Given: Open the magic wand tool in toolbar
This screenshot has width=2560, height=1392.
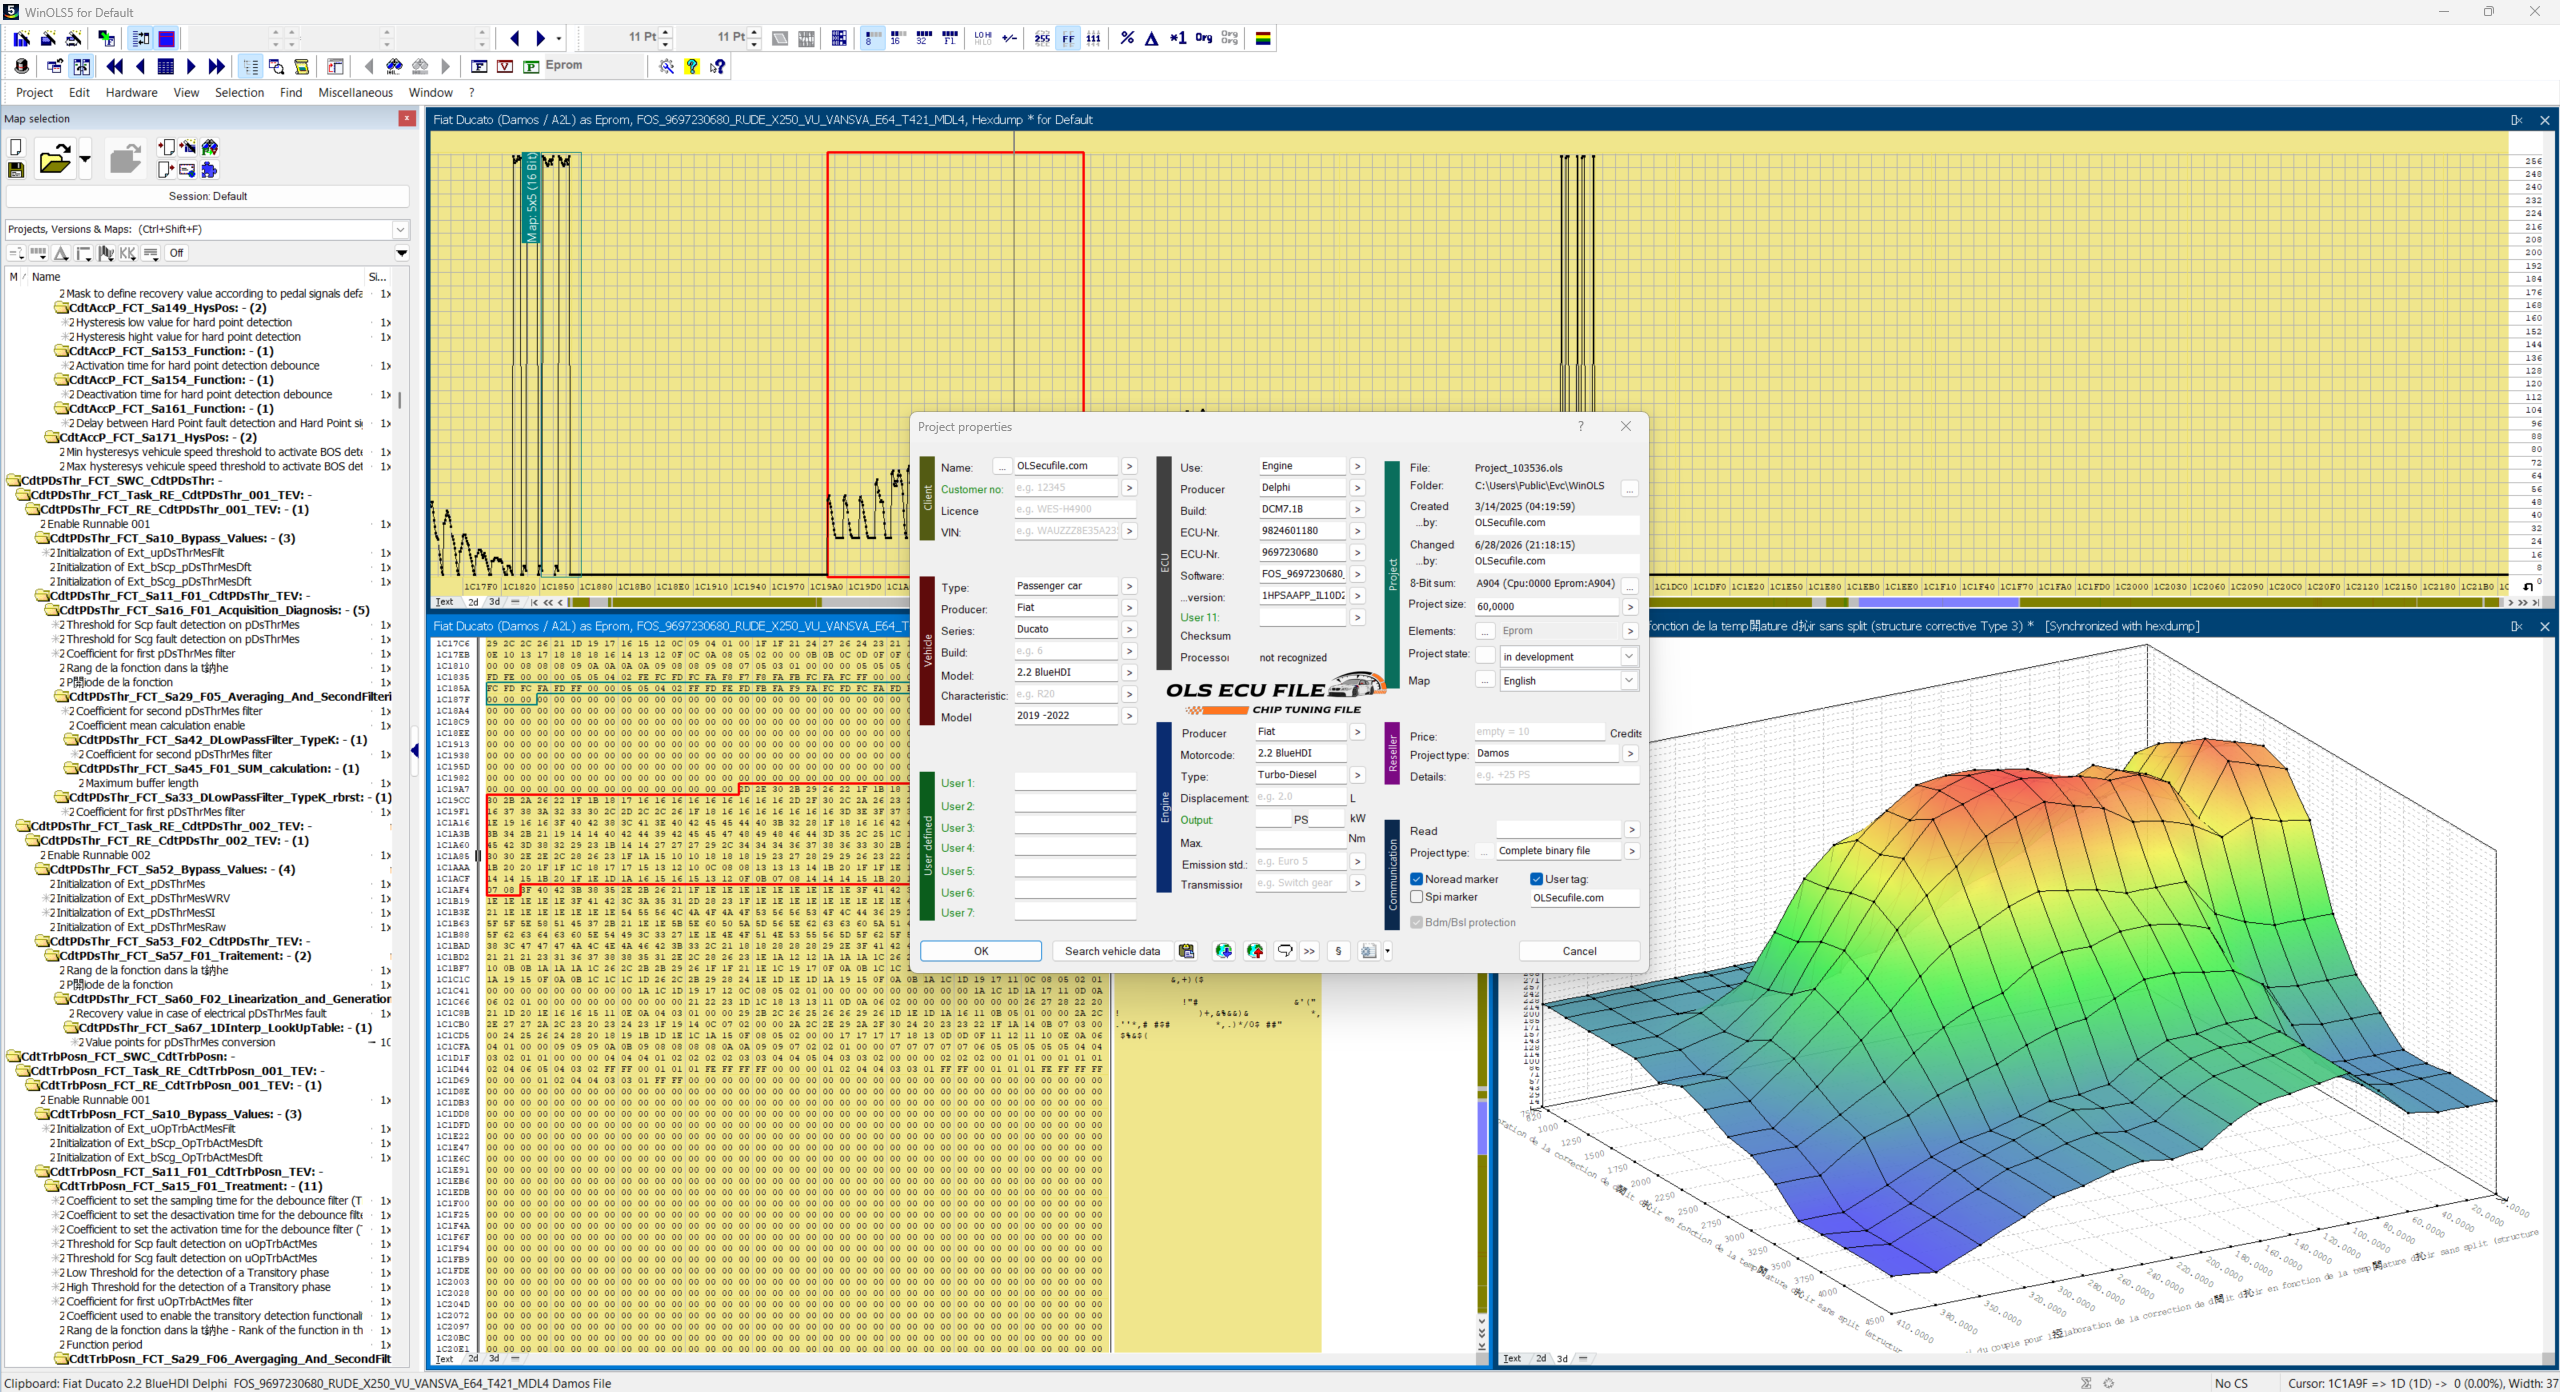Looking at the screenshot, I should click(x=666, y=66).
